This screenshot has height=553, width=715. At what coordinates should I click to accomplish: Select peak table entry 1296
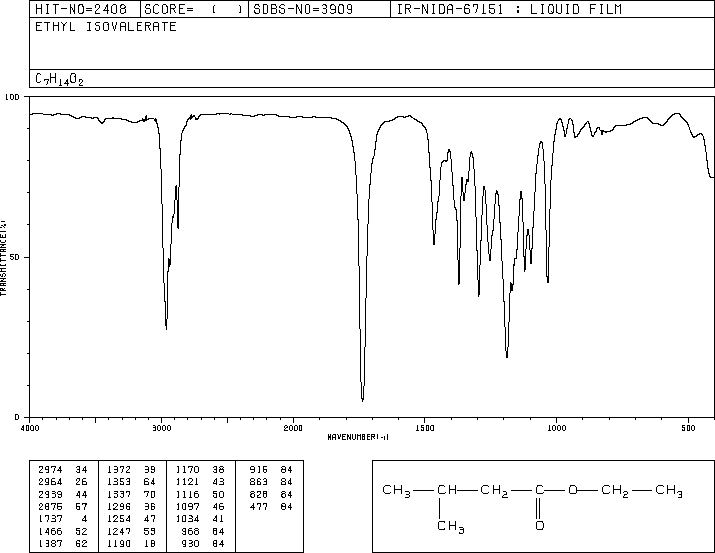click(x=119, y=506)
